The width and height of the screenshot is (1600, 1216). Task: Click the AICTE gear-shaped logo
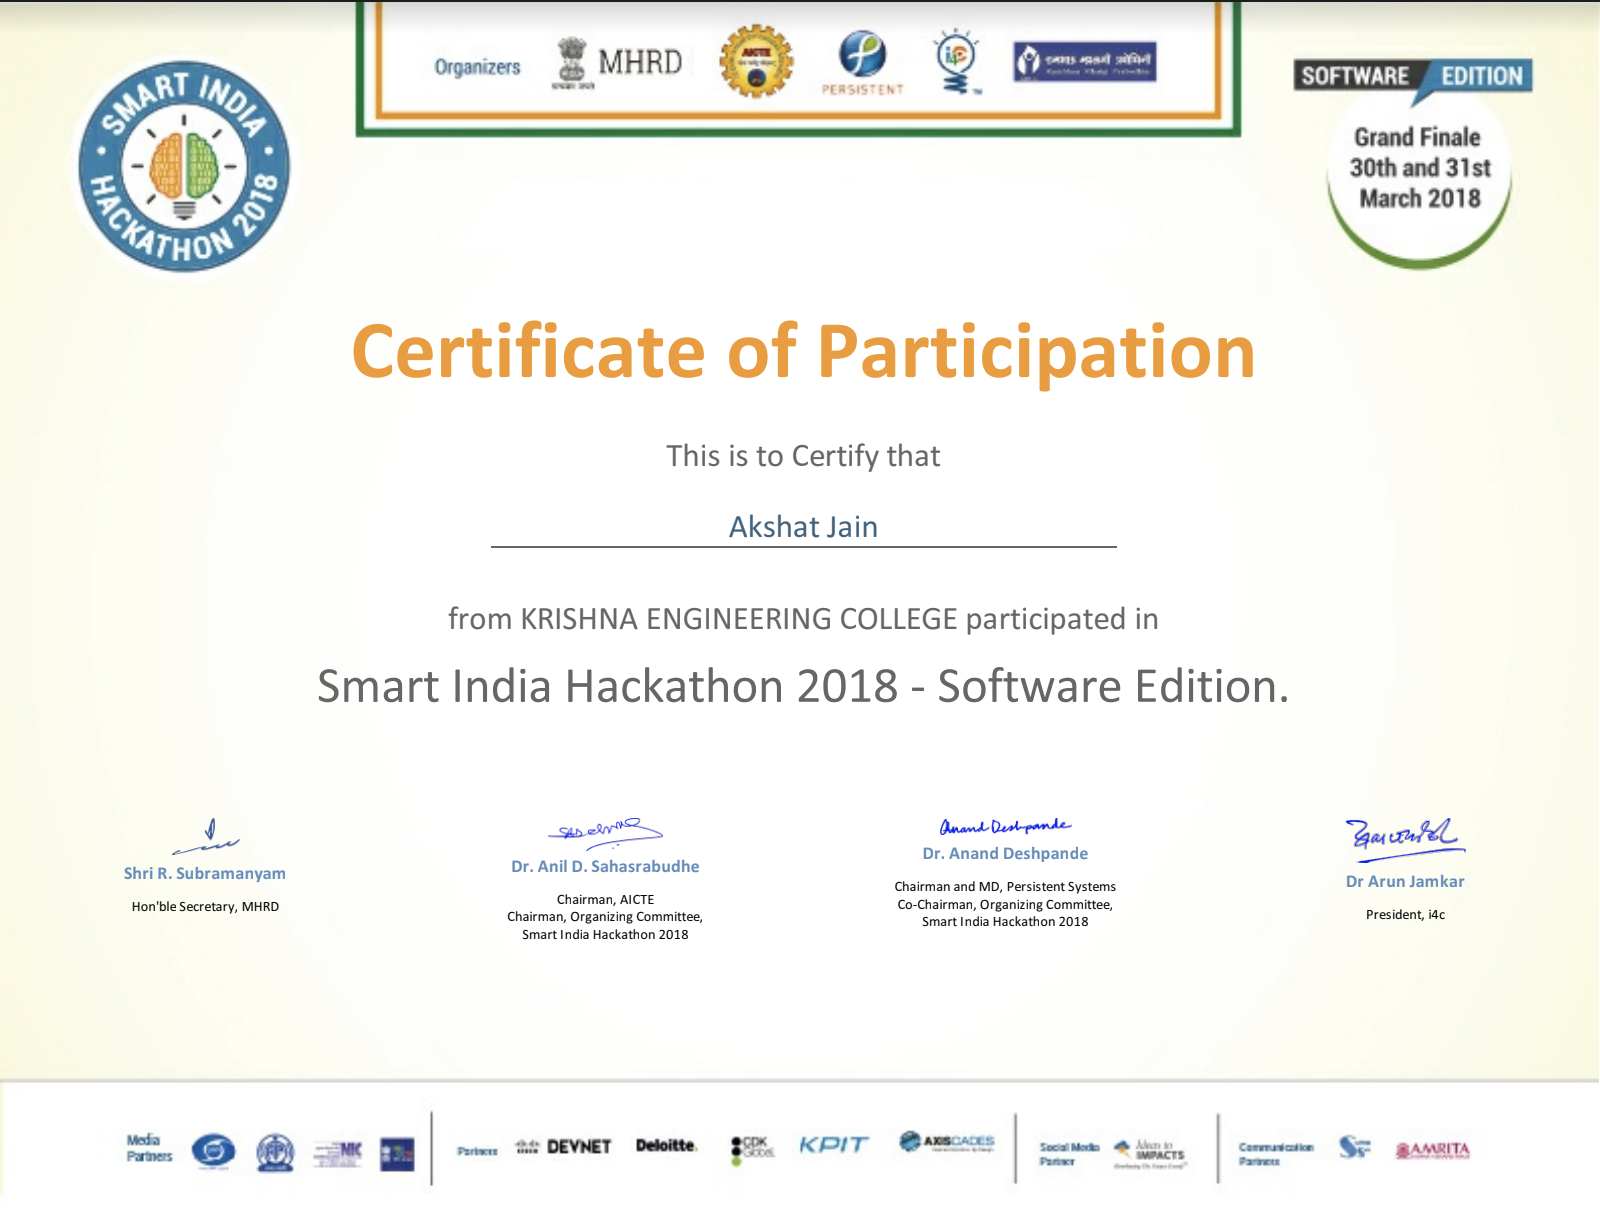(756, 62)
